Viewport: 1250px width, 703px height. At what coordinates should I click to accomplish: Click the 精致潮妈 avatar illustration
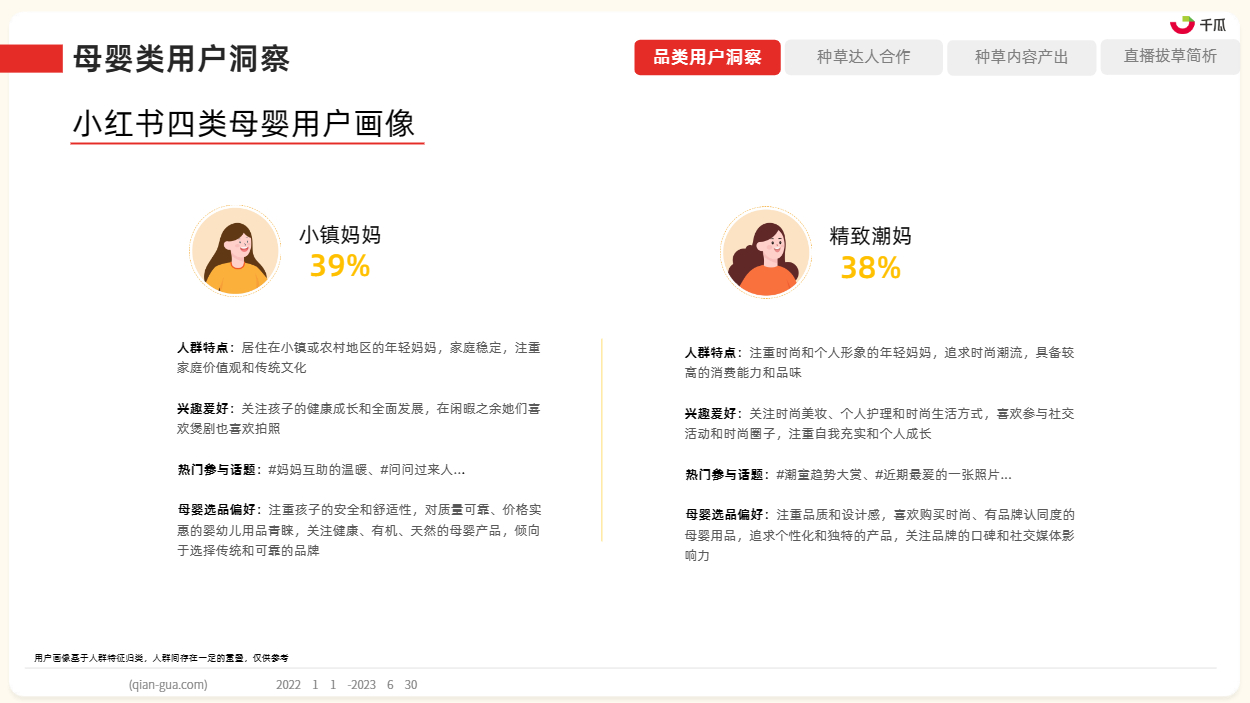click(766, 252)
